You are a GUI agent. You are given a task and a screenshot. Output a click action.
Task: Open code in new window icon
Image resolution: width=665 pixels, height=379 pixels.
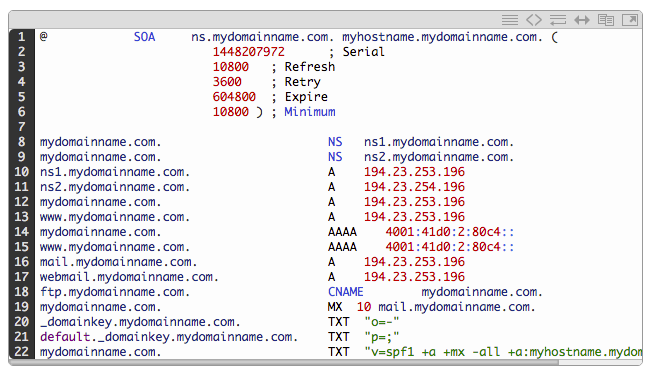pos(630,20)
